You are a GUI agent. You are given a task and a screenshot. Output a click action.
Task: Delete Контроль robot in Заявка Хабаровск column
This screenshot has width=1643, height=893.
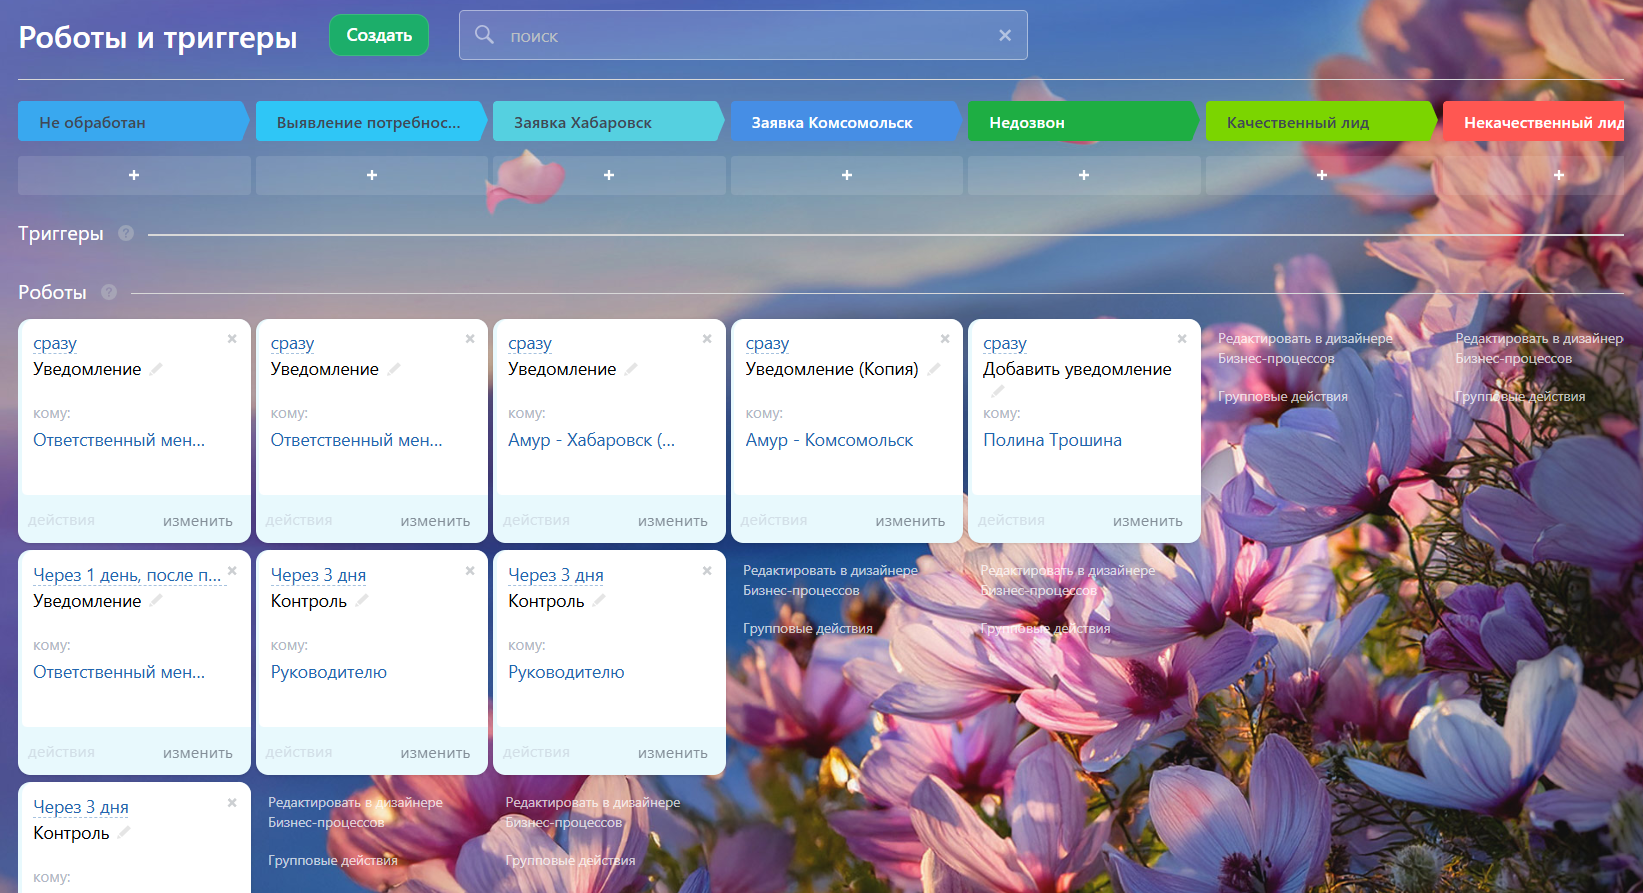707,571
